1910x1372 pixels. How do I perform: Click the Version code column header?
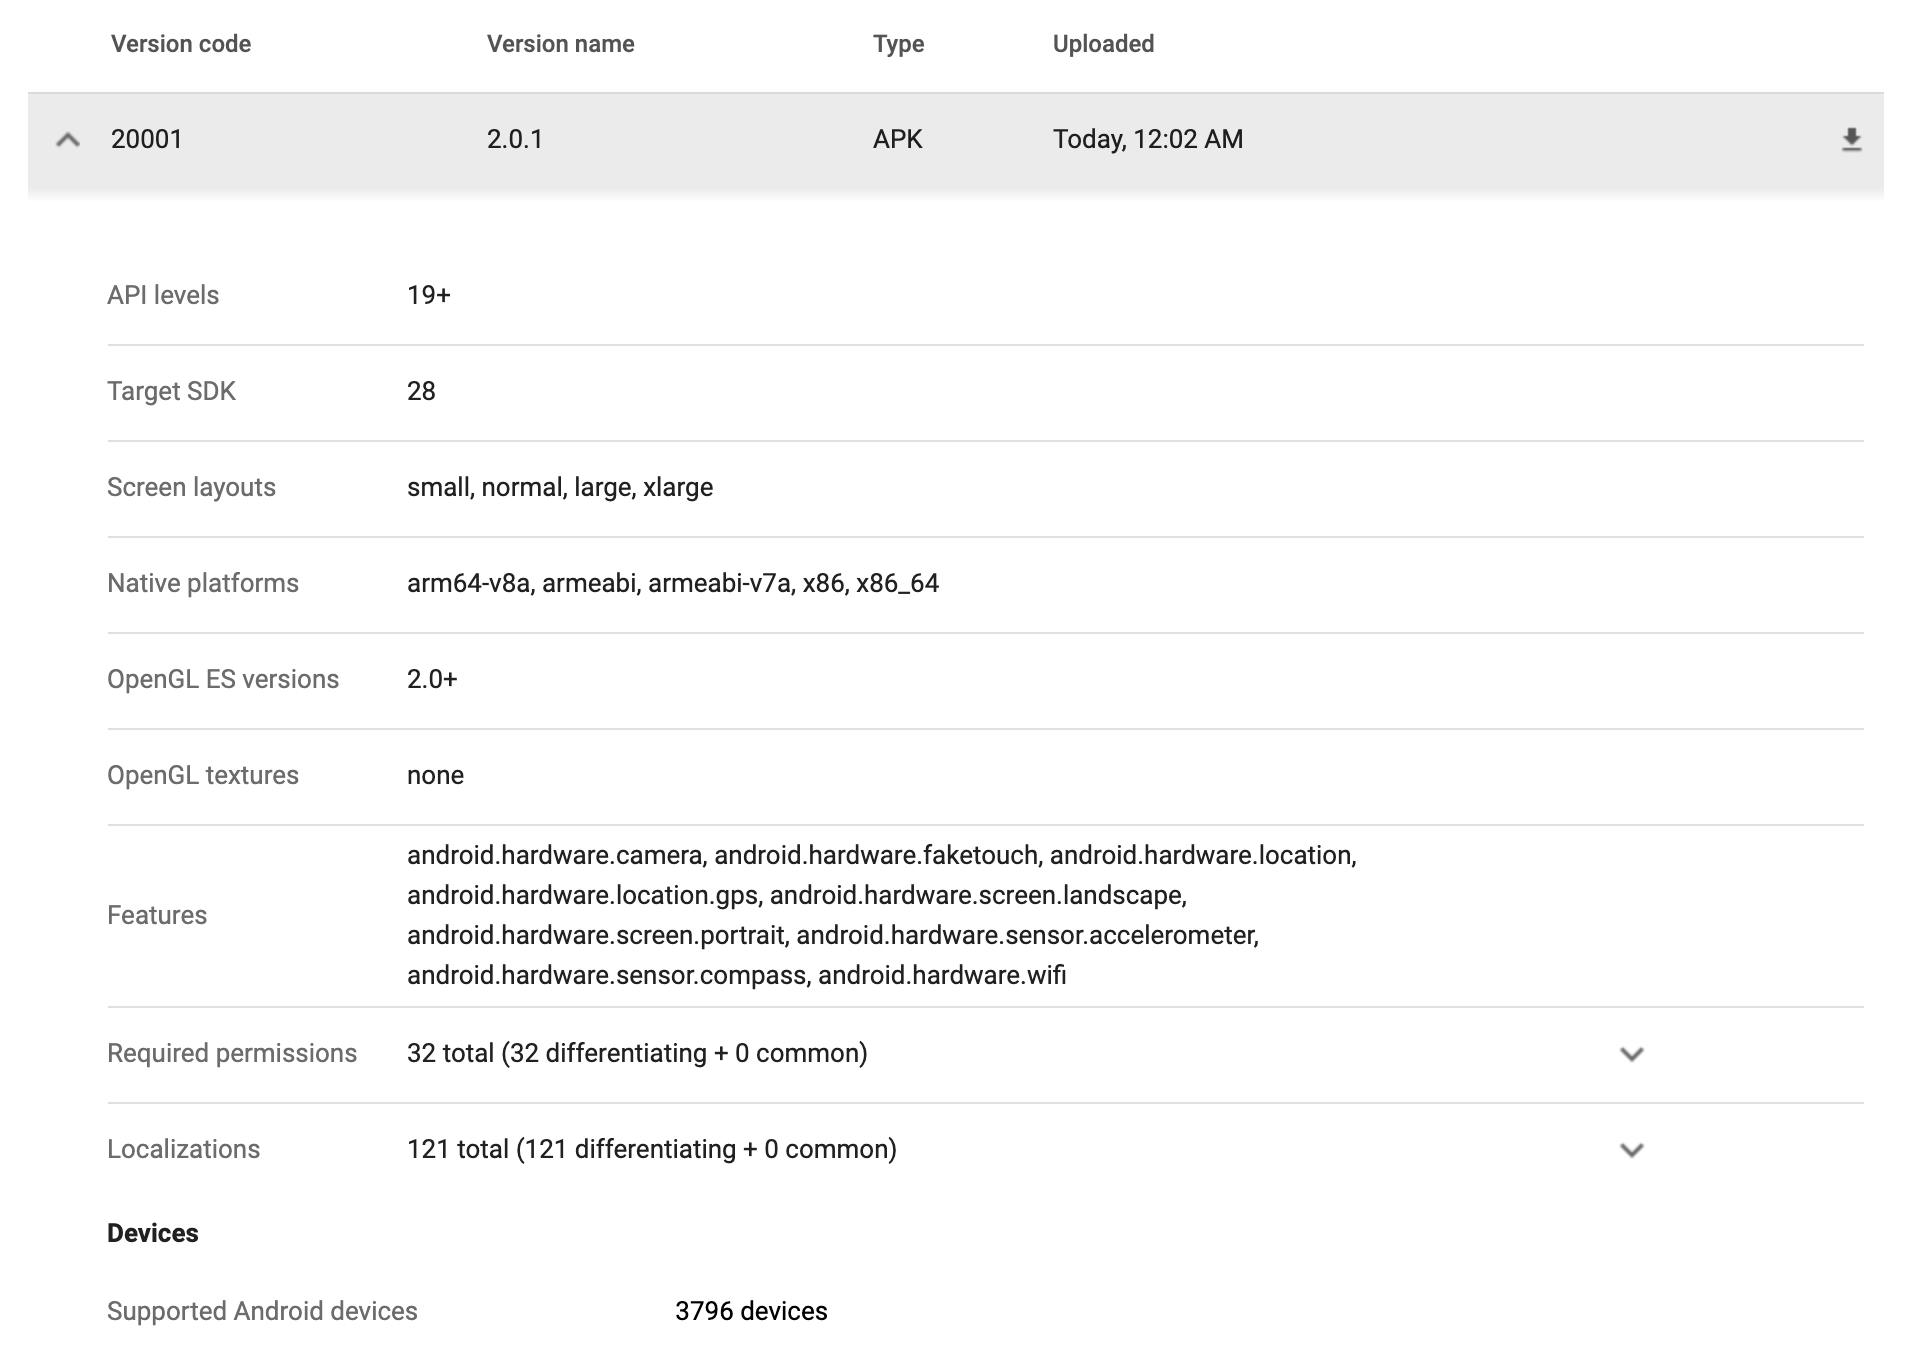click(181, 44)
